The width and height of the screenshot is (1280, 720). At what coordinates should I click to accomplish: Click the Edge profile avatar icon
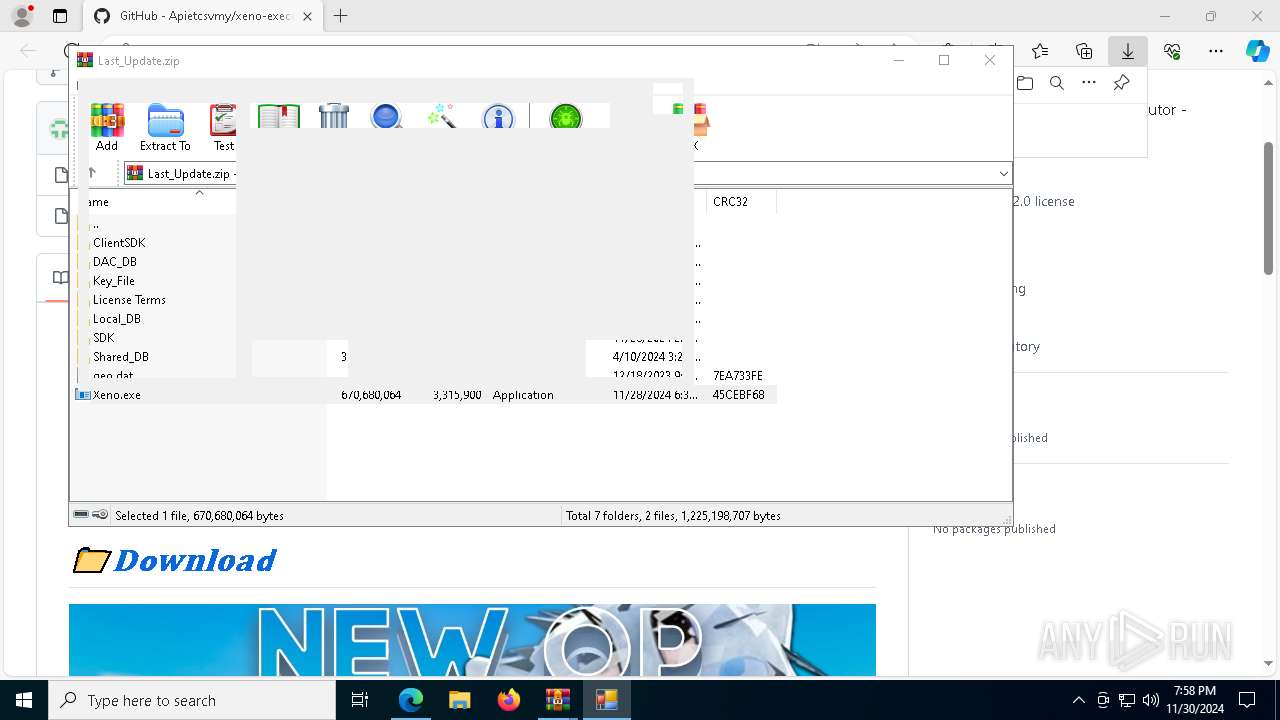pyautogui.click(x=22, y=16)
